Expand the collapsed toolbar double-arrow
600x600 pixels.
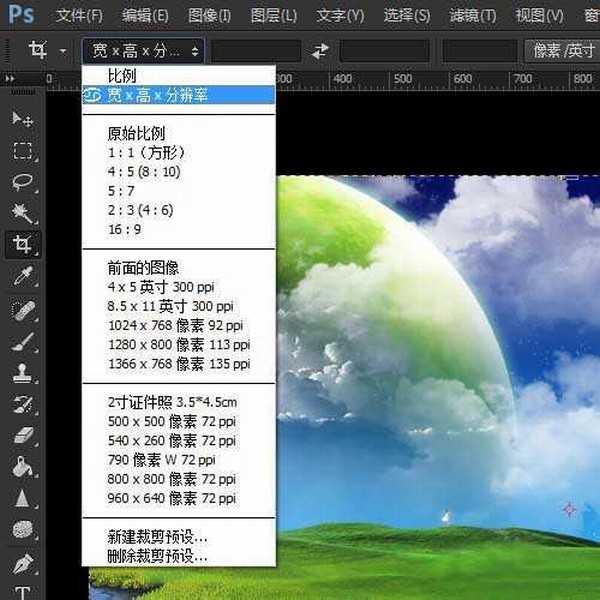(x=9, y=79)
